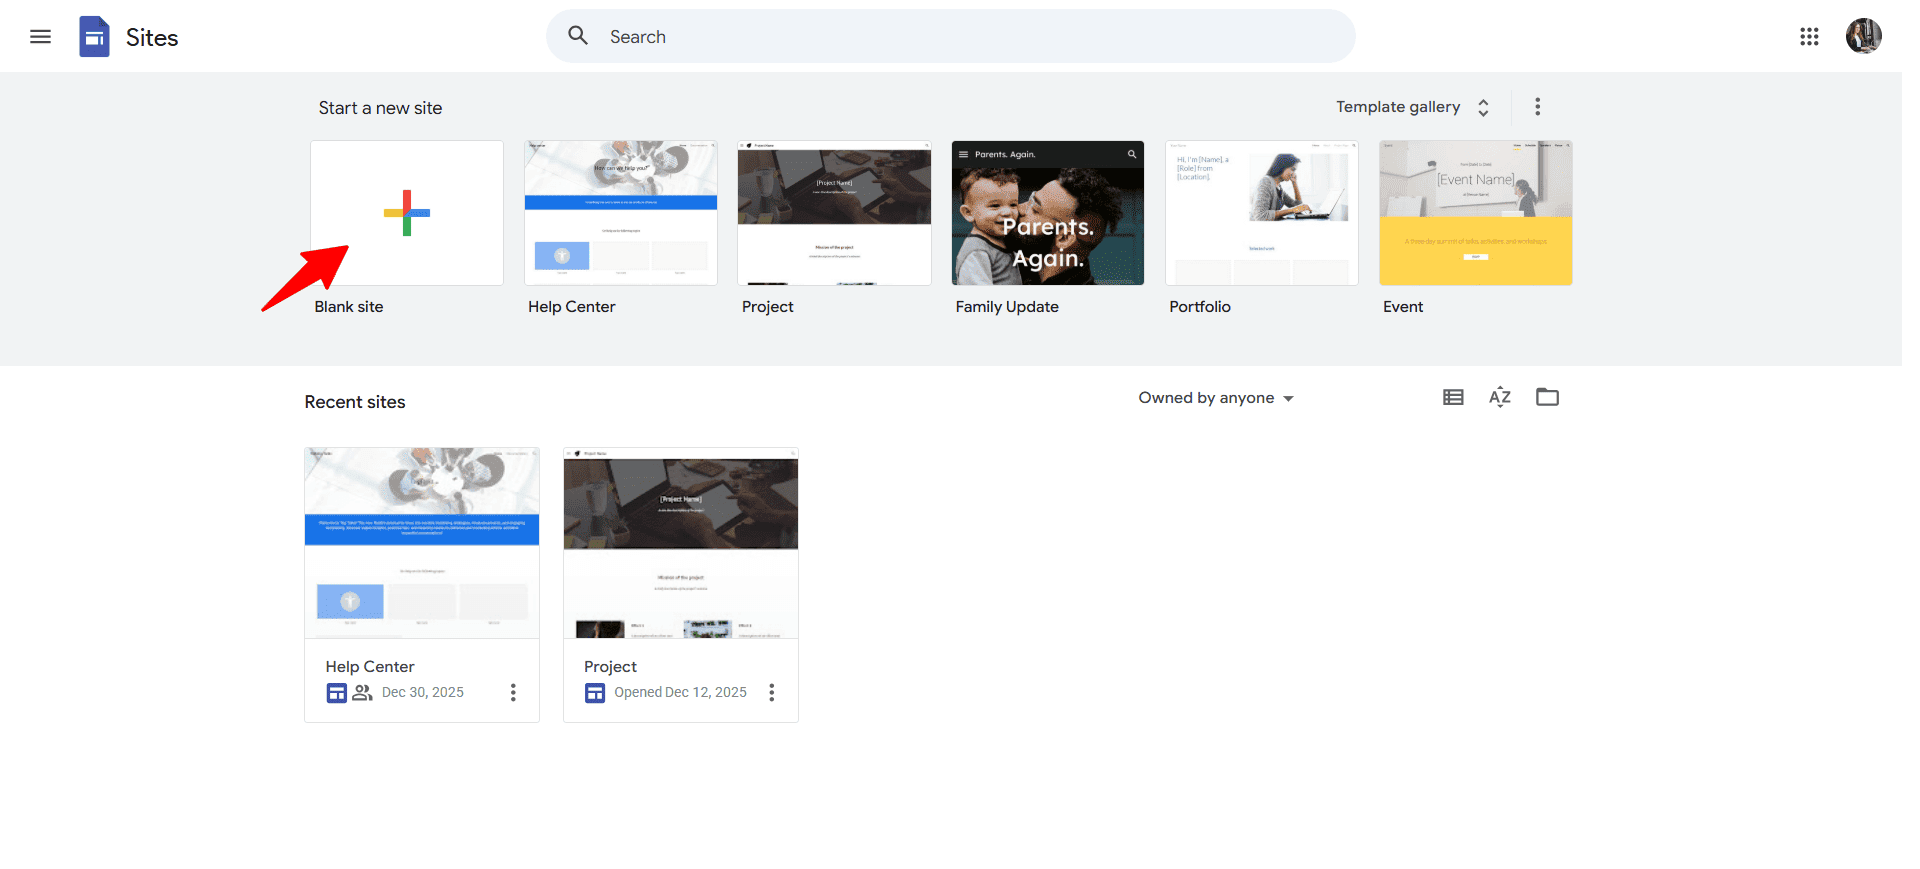Pick the Event template
The image size is (1920, 869).
click(x=1476, y=213)
